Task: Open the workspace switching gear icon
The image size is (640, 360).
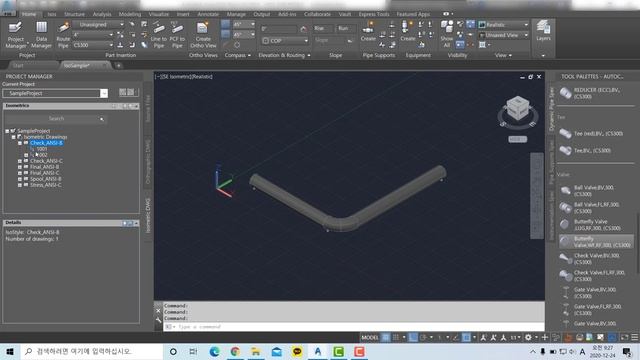Action: pyautogui.click(x=528, y=337)
